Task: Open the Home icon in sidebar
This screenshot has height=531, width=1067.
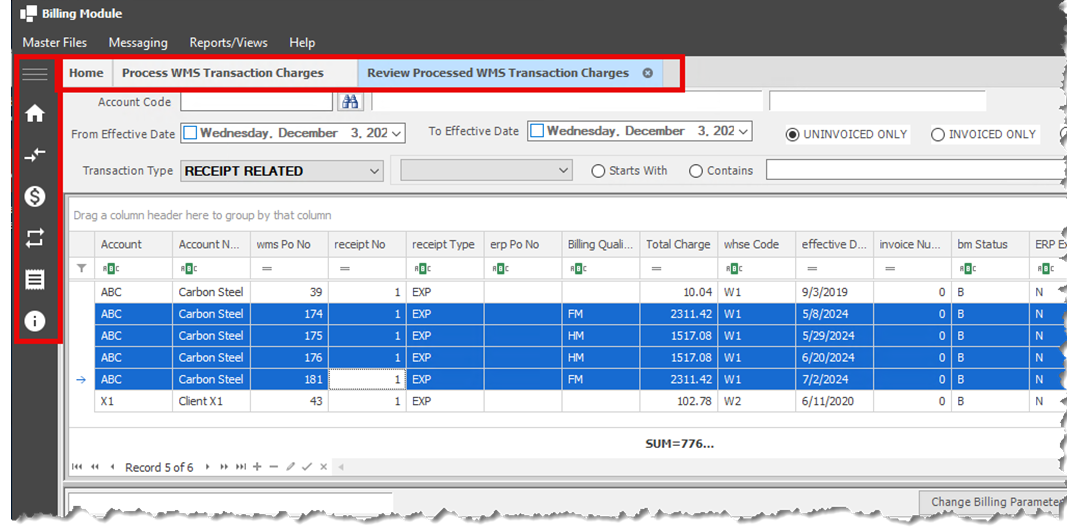Action: [35, 113]
